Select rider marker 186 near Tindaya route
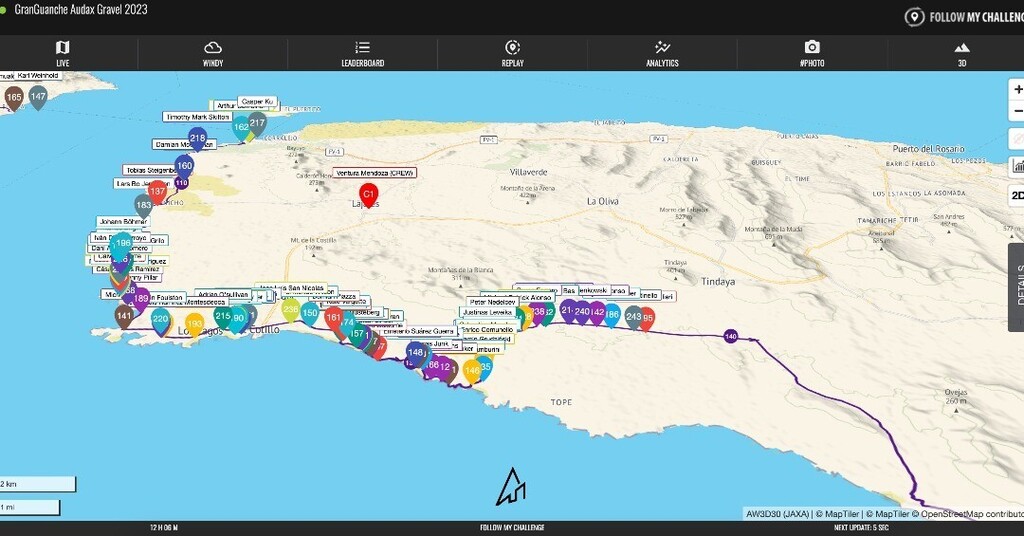Image resolution: width=1024 pixels, height=536 pixels. (x=612, y=315)
